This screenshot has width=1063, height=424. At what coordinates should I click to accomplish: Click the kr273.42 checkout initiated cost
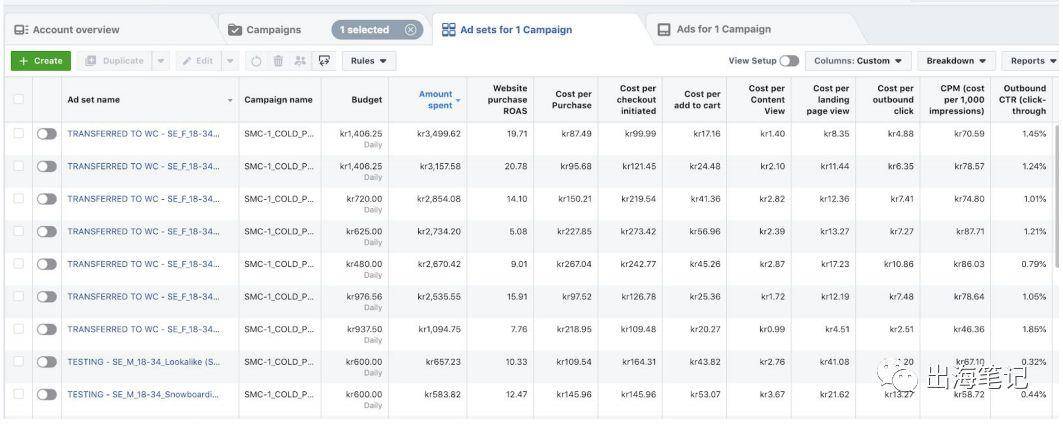point(639,231)
